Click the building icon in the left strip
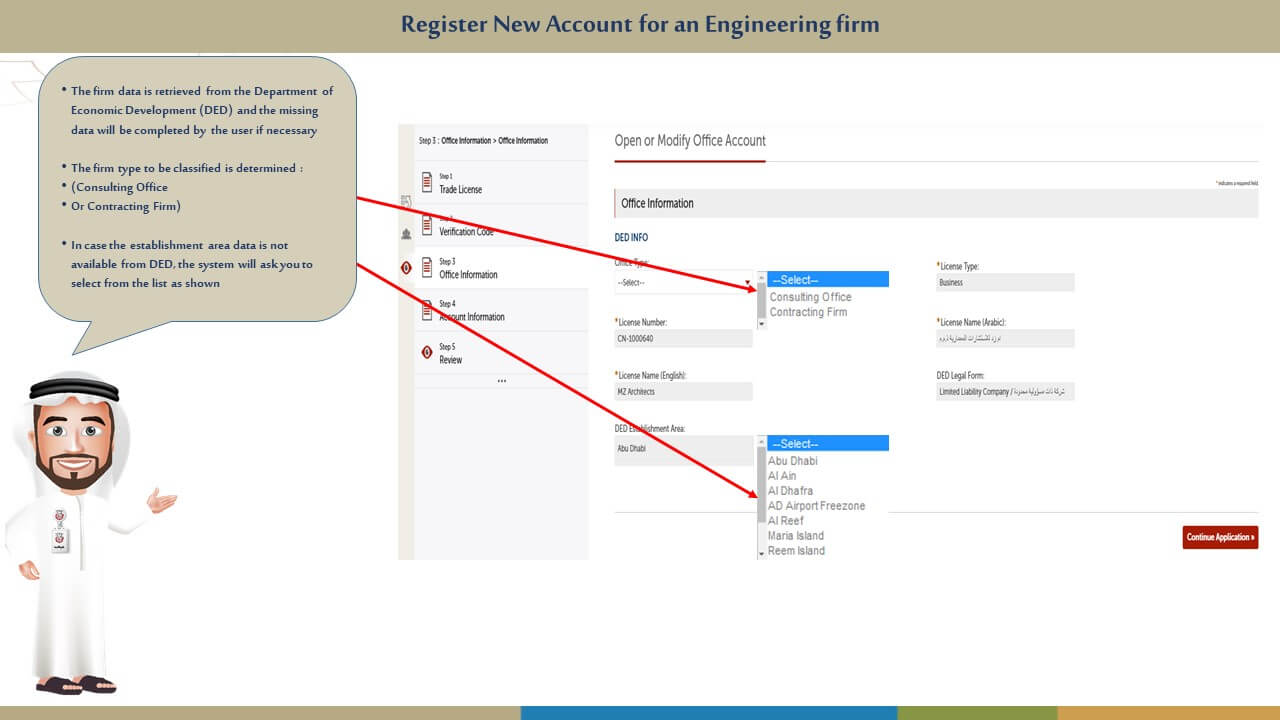Viewport: 1280px width, 720px height. [x=406, y=233]
